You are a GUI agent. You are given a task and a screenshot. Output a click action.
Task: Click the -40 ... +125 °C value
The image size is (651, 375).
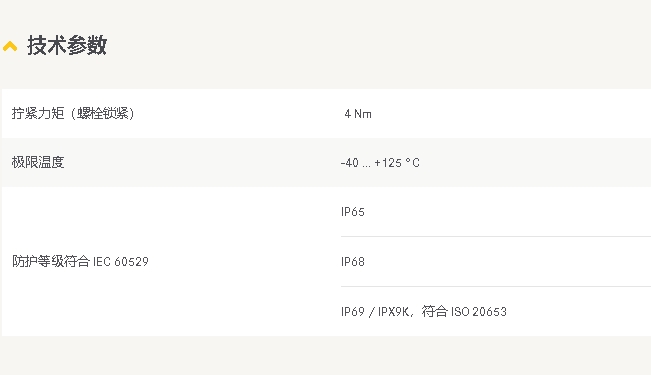pos(380,163)
